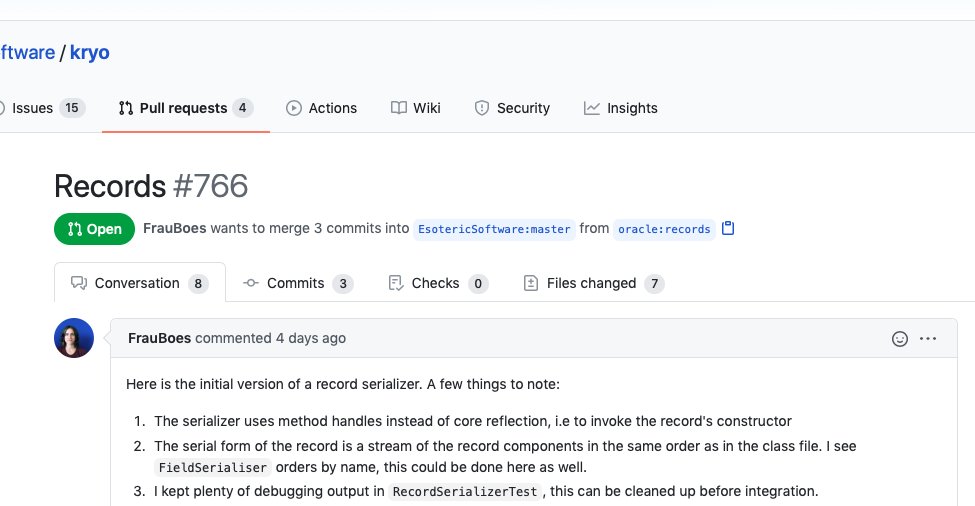Click the Conversation speech bubble icon
This screenshot has width=975, height=506.
[x=79, y=283]
